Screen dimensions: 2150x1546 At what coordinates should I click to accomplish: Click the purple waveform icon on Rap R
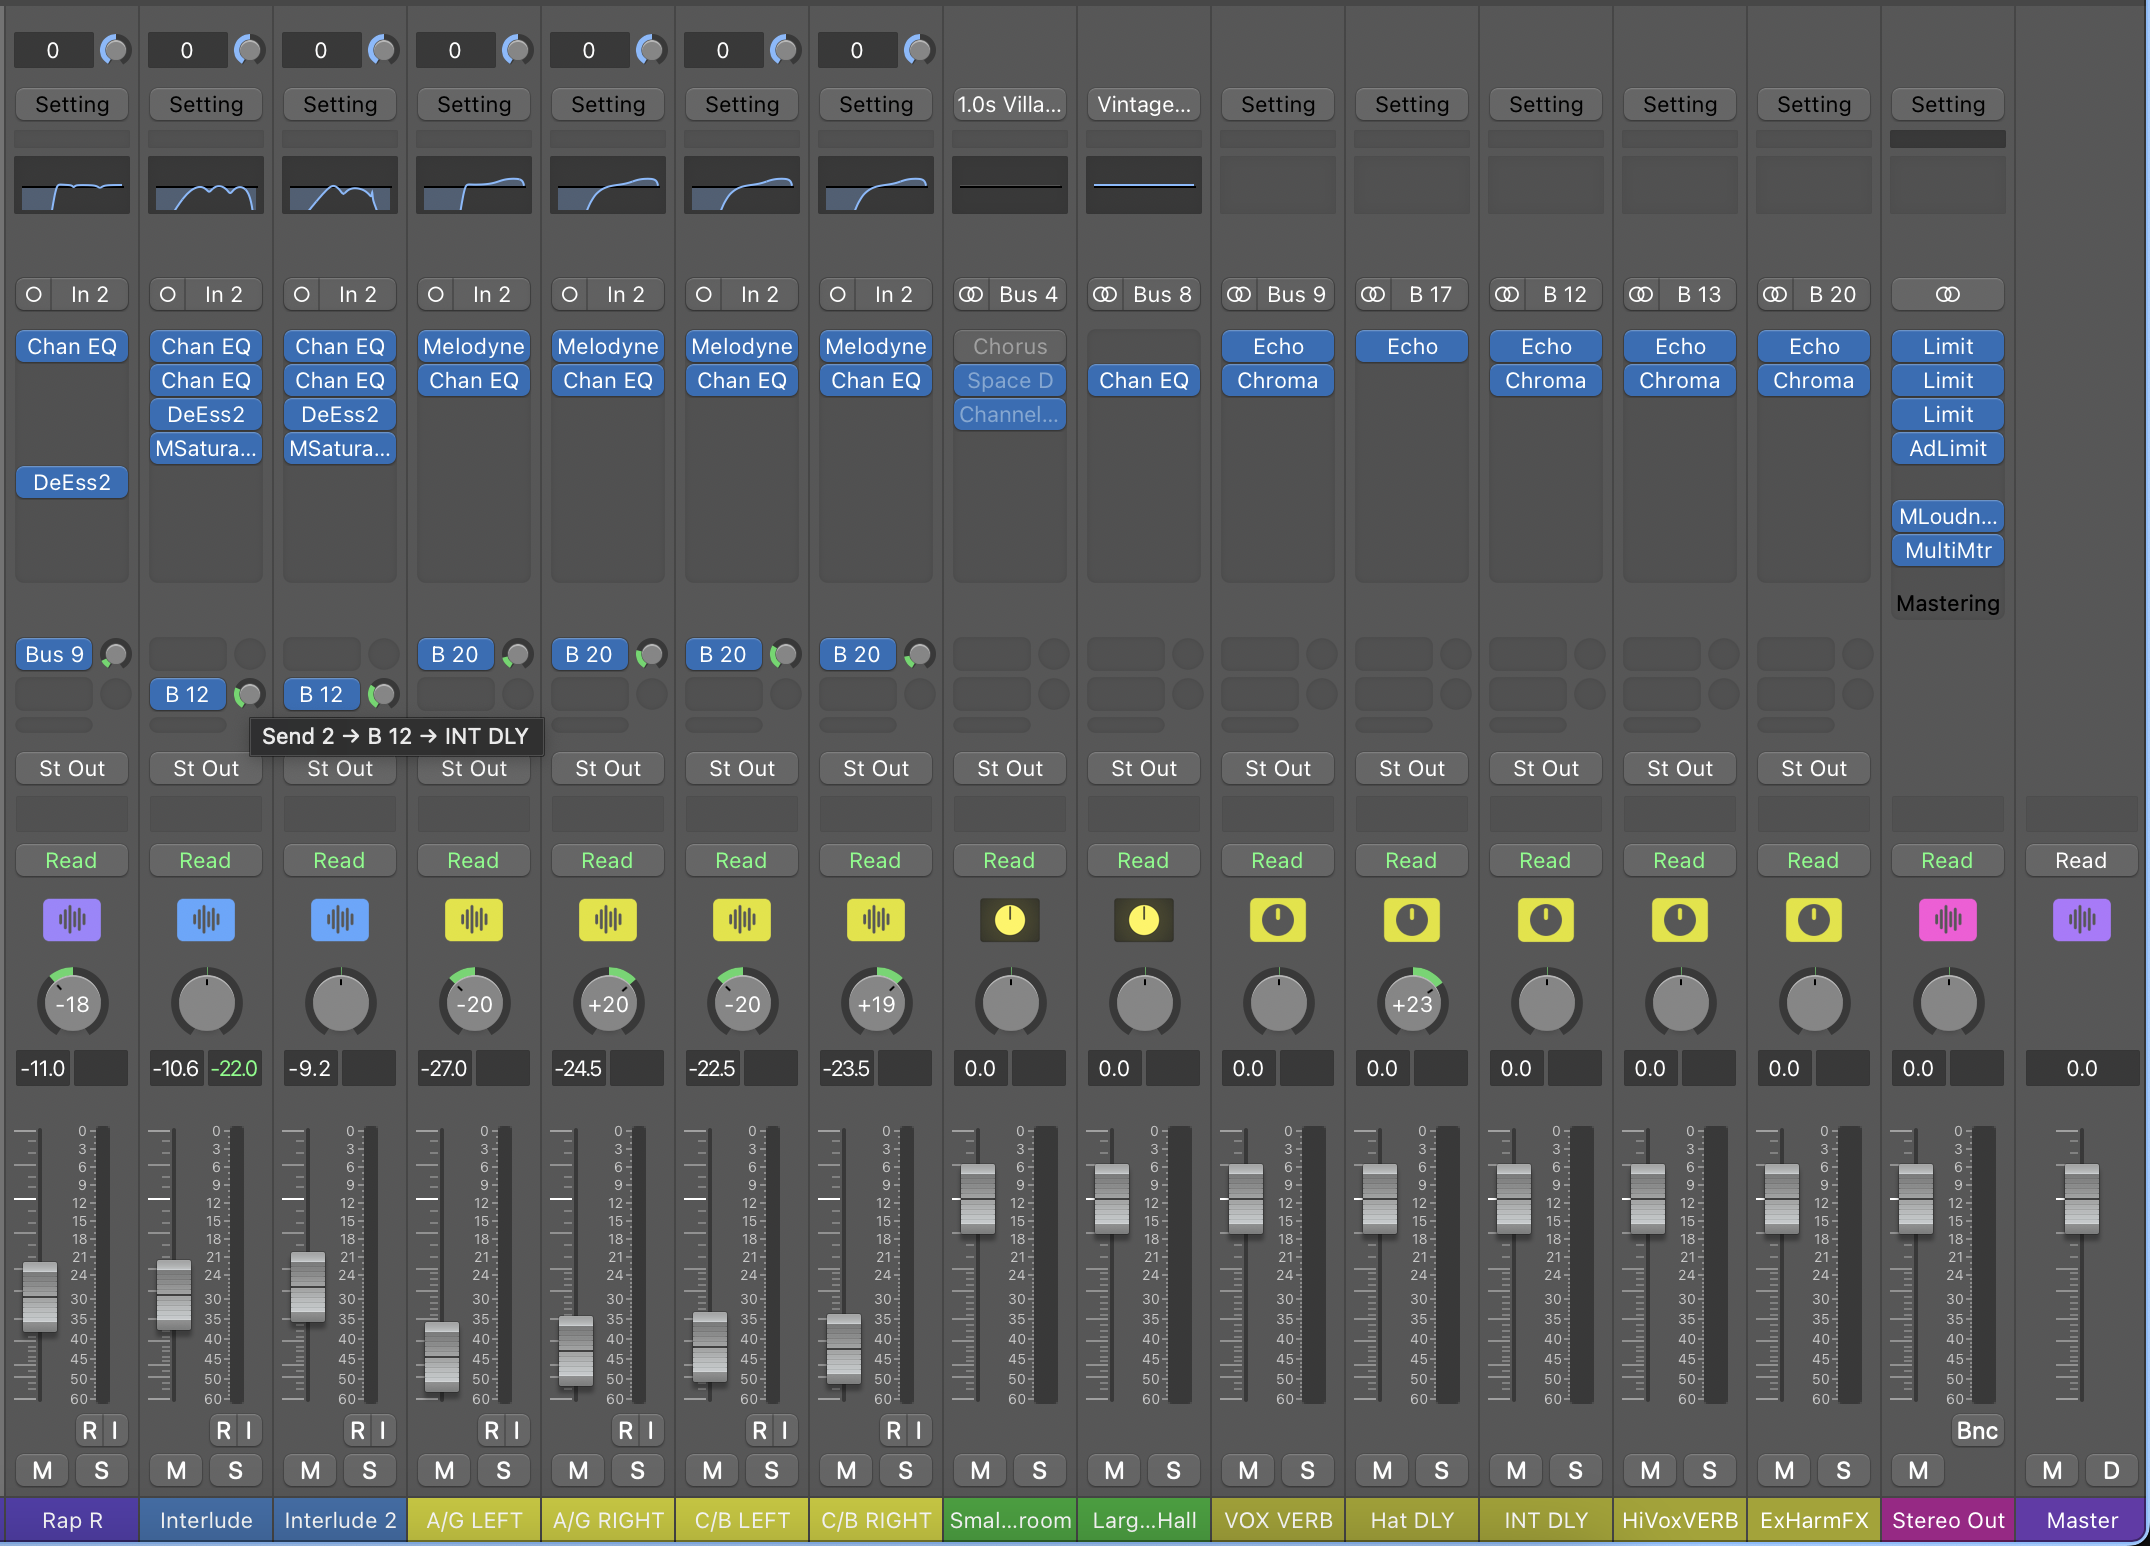pos(72,919)
